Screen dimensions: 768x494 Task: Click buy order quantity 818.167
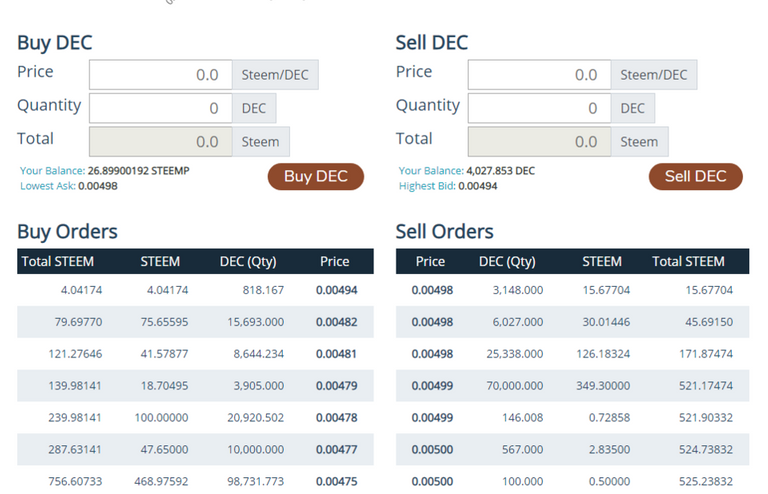[263, 290]
